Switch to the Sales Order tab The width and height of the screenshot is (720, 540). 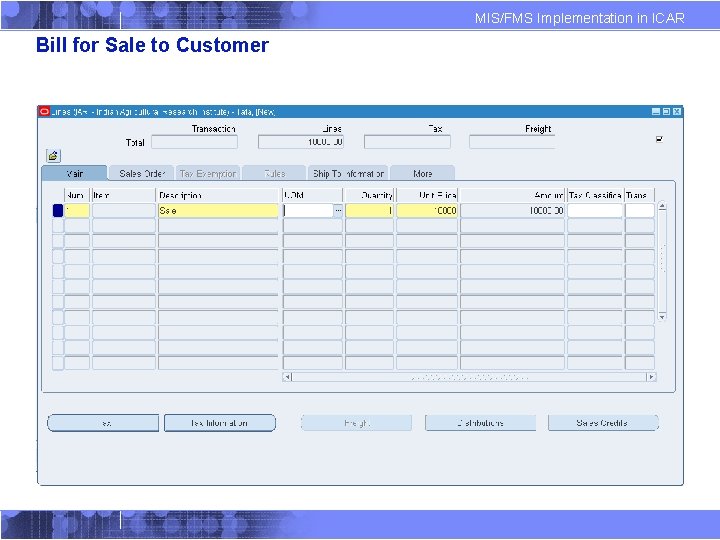pos(141,174)
